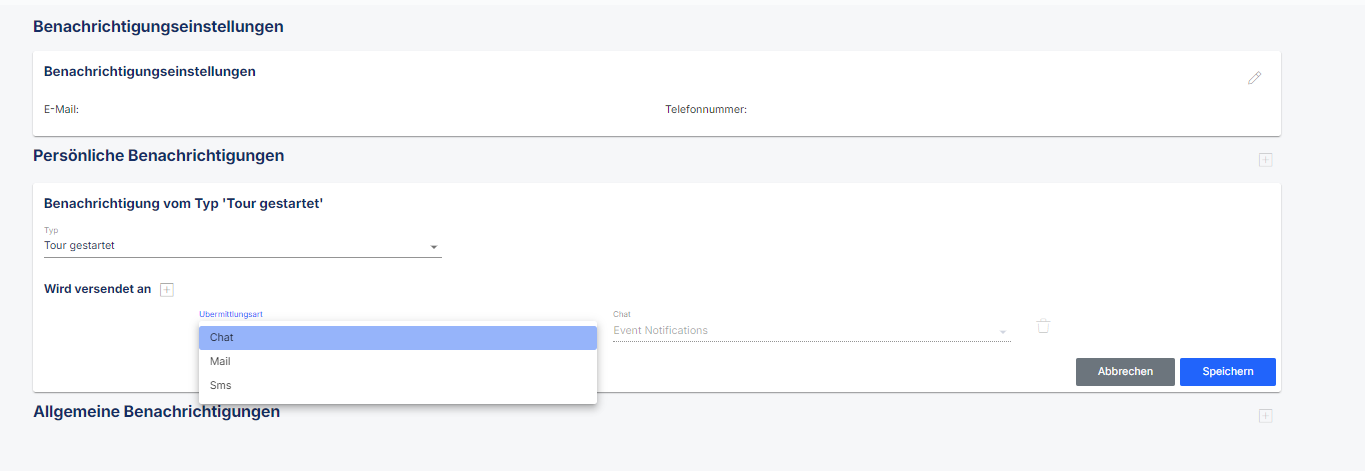
Task: Click the plus icon beside 'Wird versendet an'
Action: pyautogui.click(x=167, y=289)
